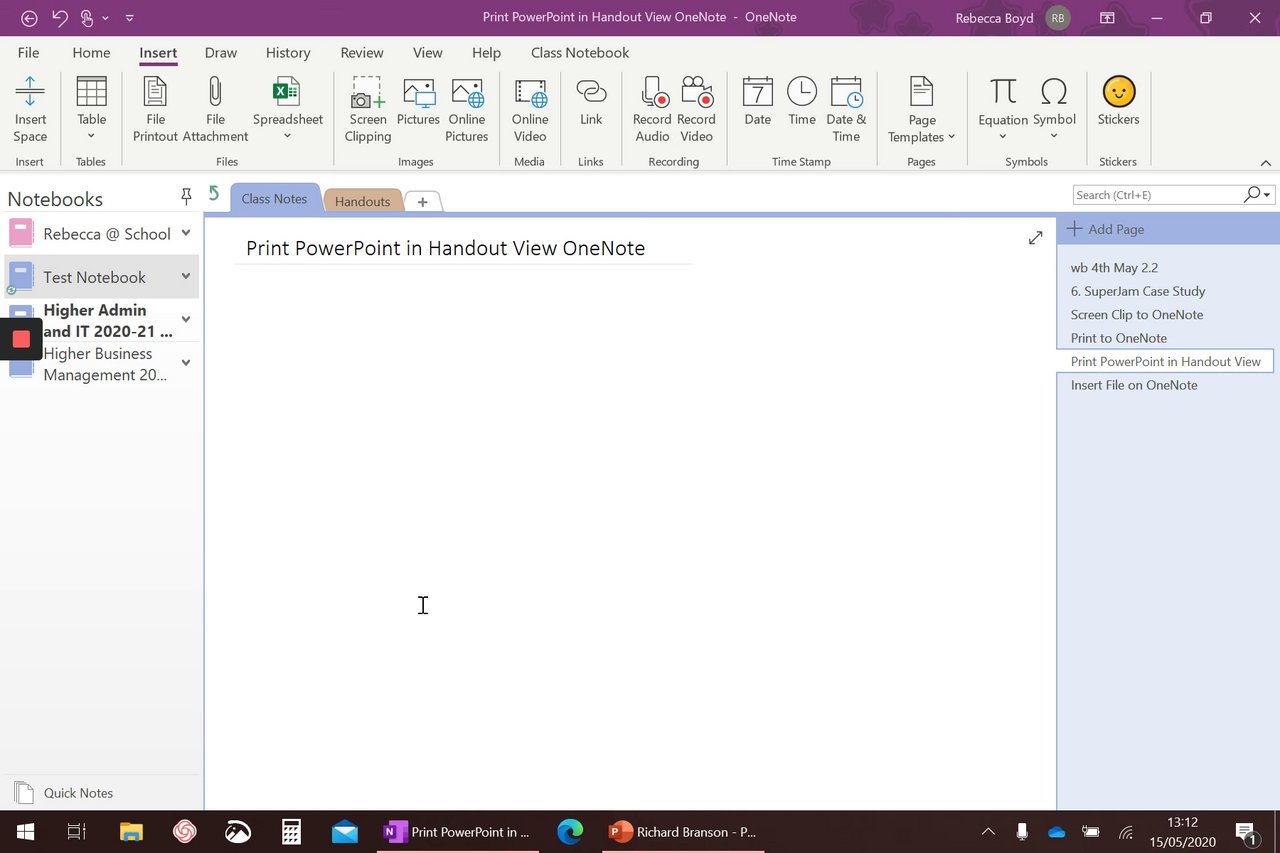Insert a Symbol
1280x853 pixels.
(x=1054, y=100)
